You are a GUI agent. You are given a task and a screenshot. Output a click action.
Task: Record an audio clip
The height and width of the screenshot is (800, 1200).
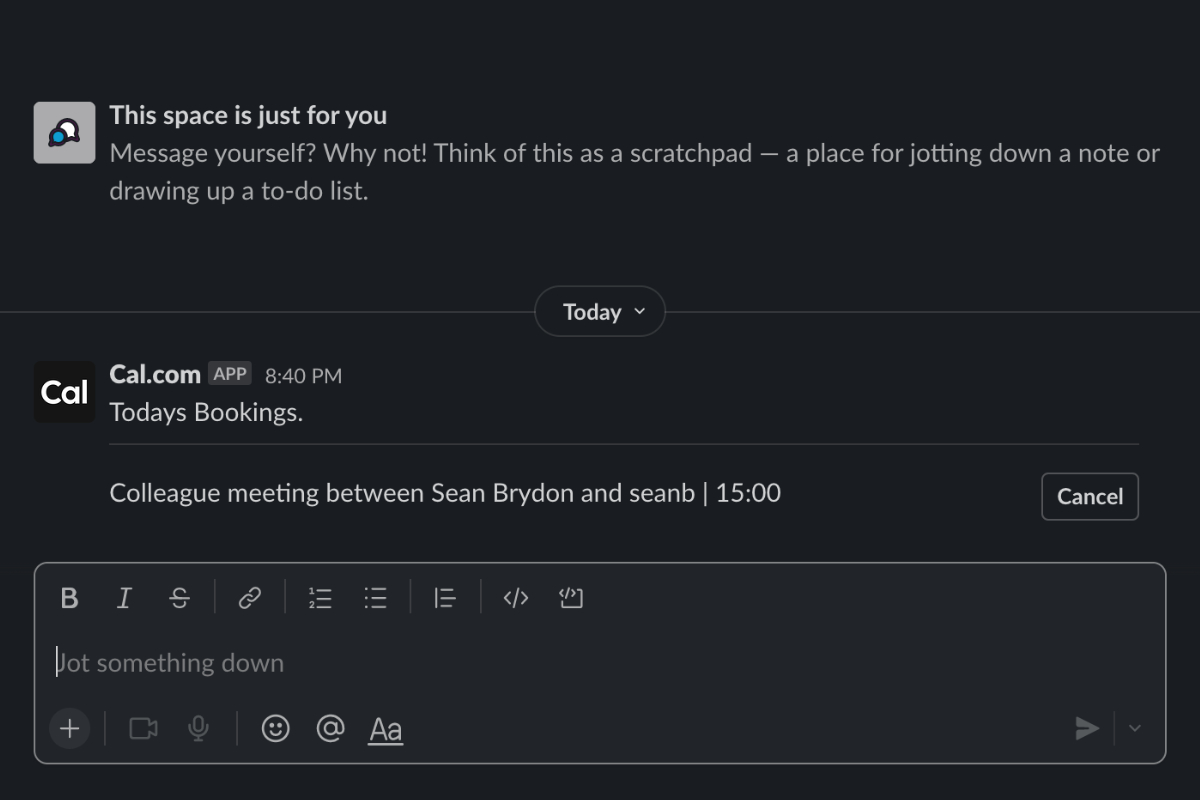click(199, 728)
